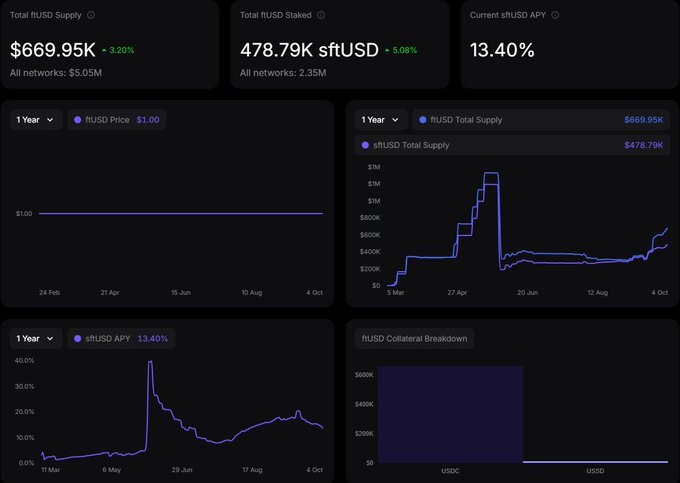
Task: Click the APY spike peak near 40%
Action: point(150,361)
